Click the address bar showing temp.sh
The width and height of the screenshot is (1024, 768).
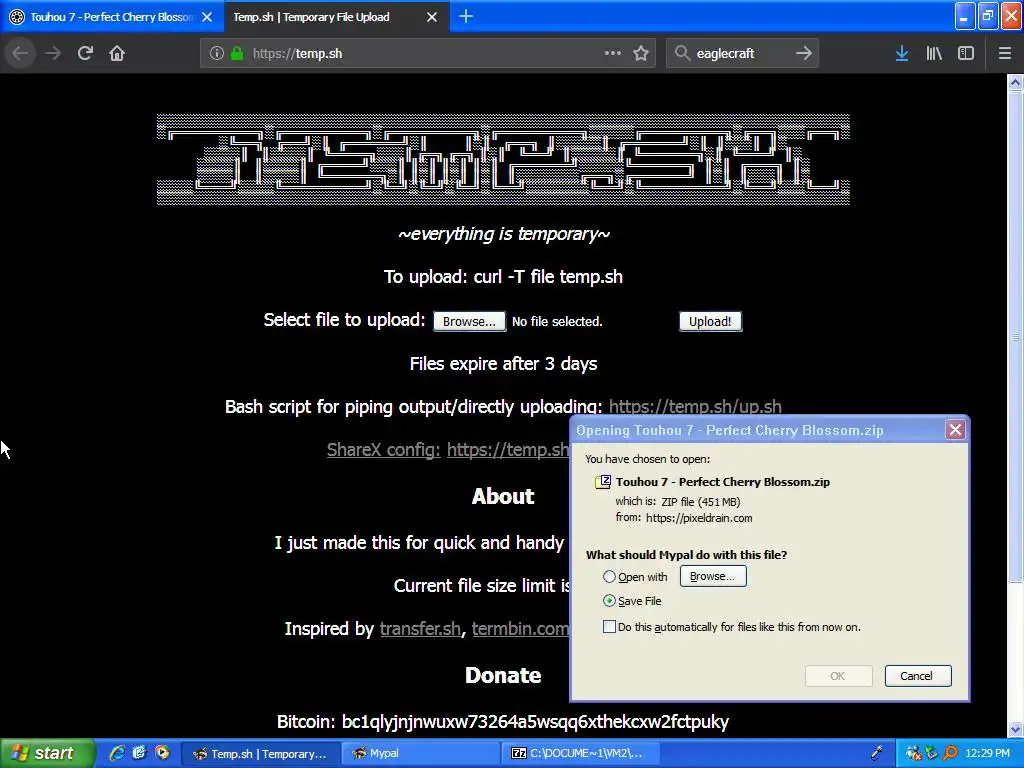pyautogui.click(x=428, y=54)
